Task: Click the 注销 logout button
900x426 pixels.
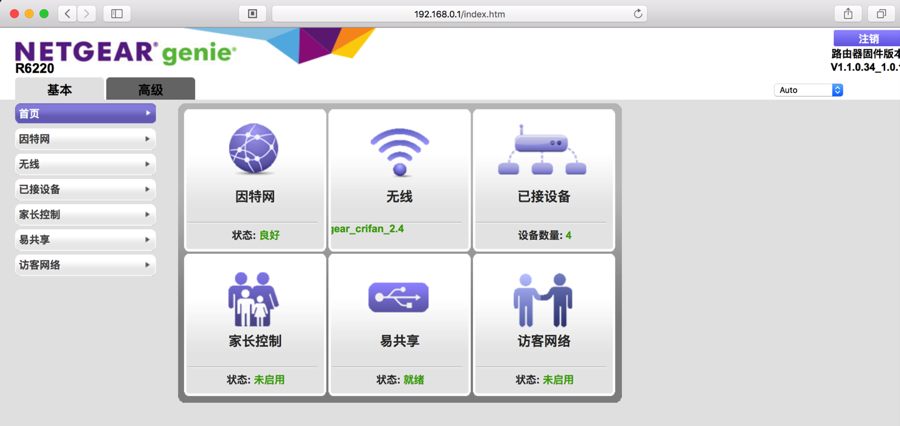Action: click(867, 38)
